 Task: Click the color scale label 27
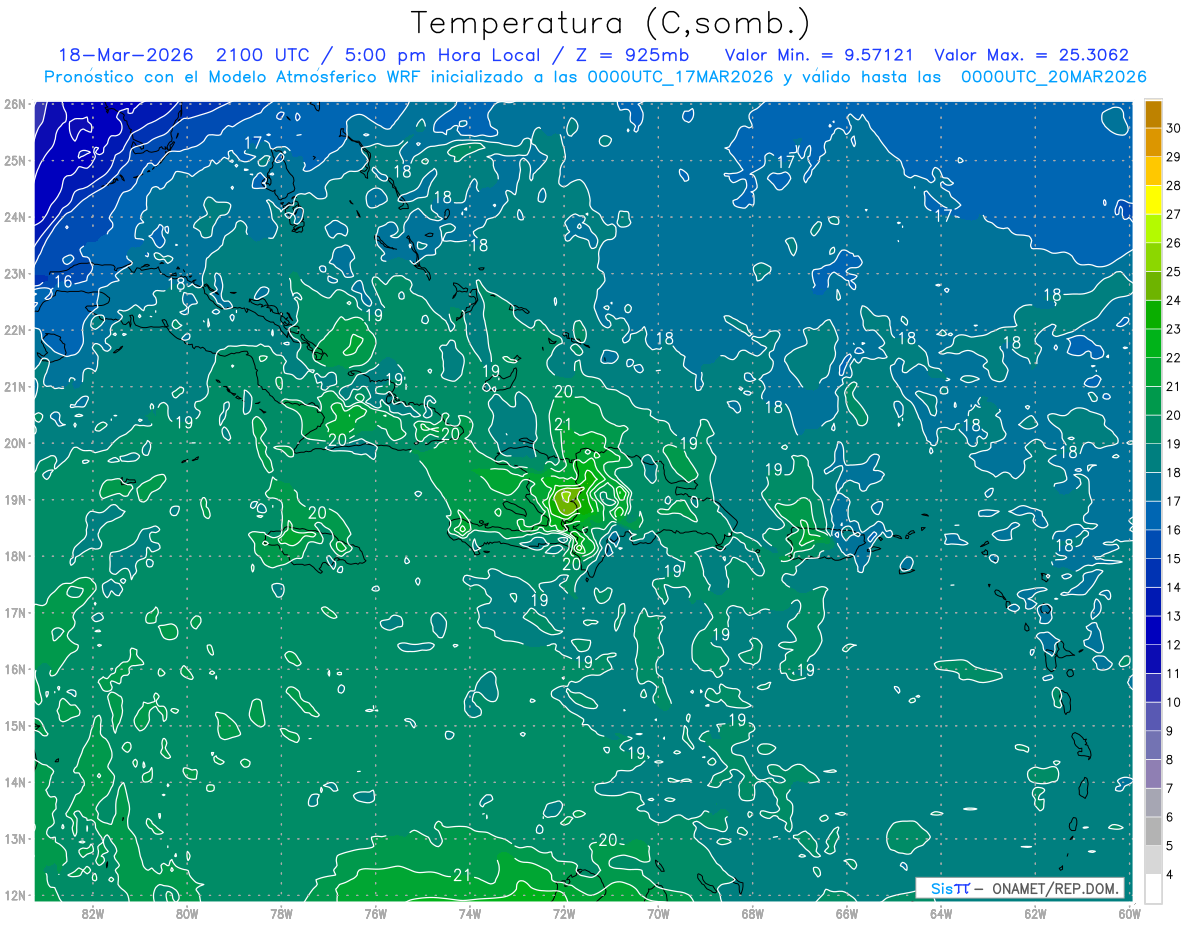pyautogui.click(x=1173, y=214)
